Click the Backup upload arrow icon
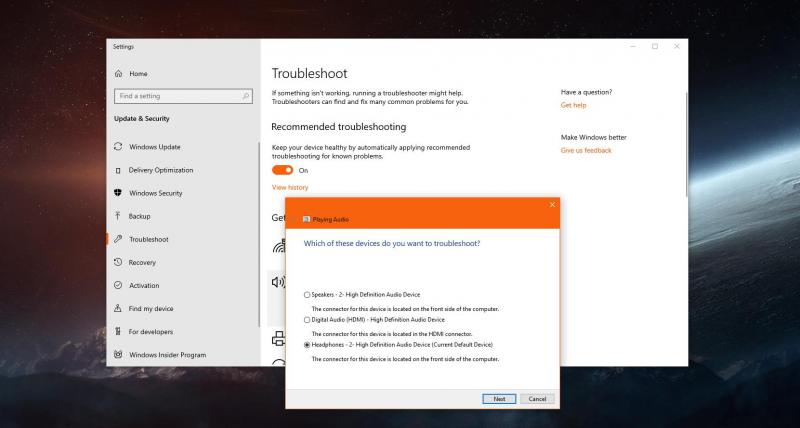 (118, 216)
